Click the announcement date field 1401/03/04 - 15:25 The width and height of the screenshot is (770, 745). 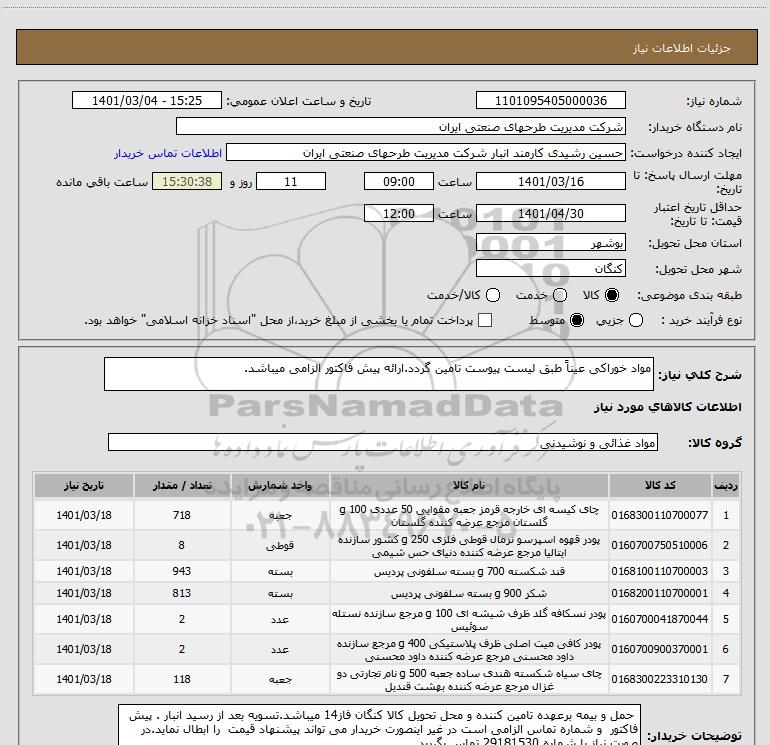(147, 101)
